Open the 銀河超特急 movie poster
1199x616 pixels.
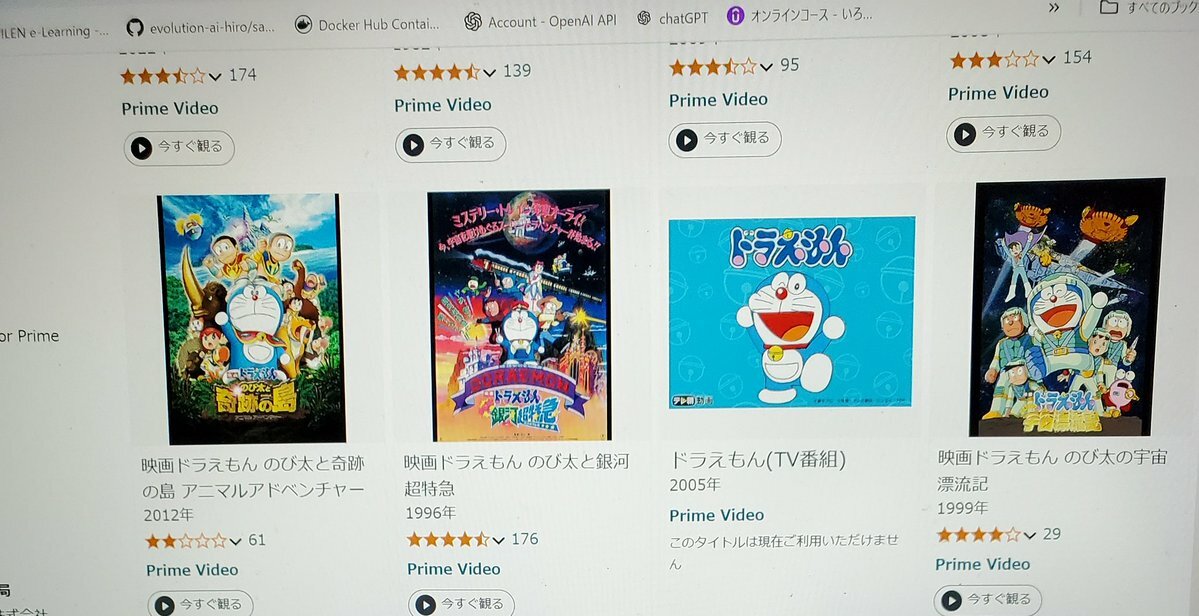pos(520,315)
